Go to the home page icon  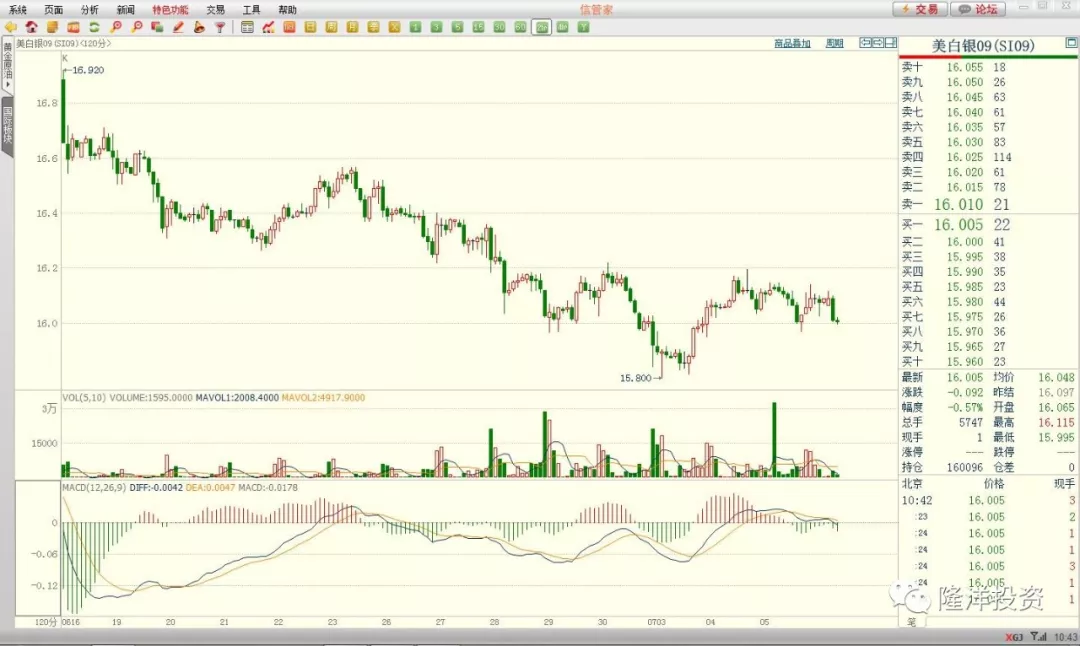tap(31, 27)
